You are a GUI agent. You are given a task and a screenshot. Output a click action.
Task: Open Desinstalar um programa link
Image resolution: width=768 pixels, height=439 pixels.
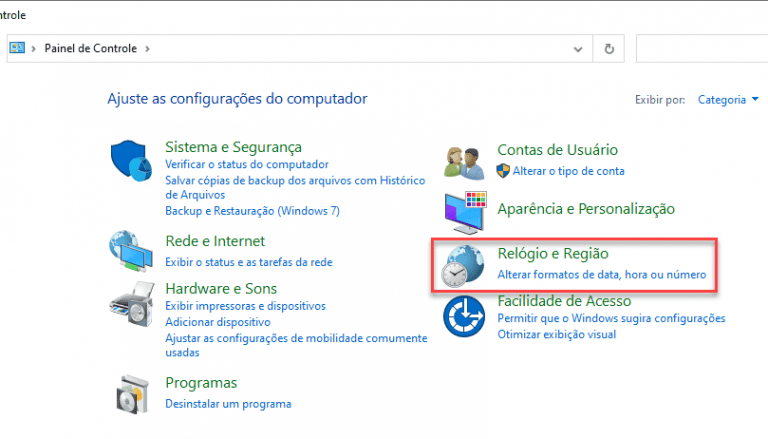tap(228, 404)
